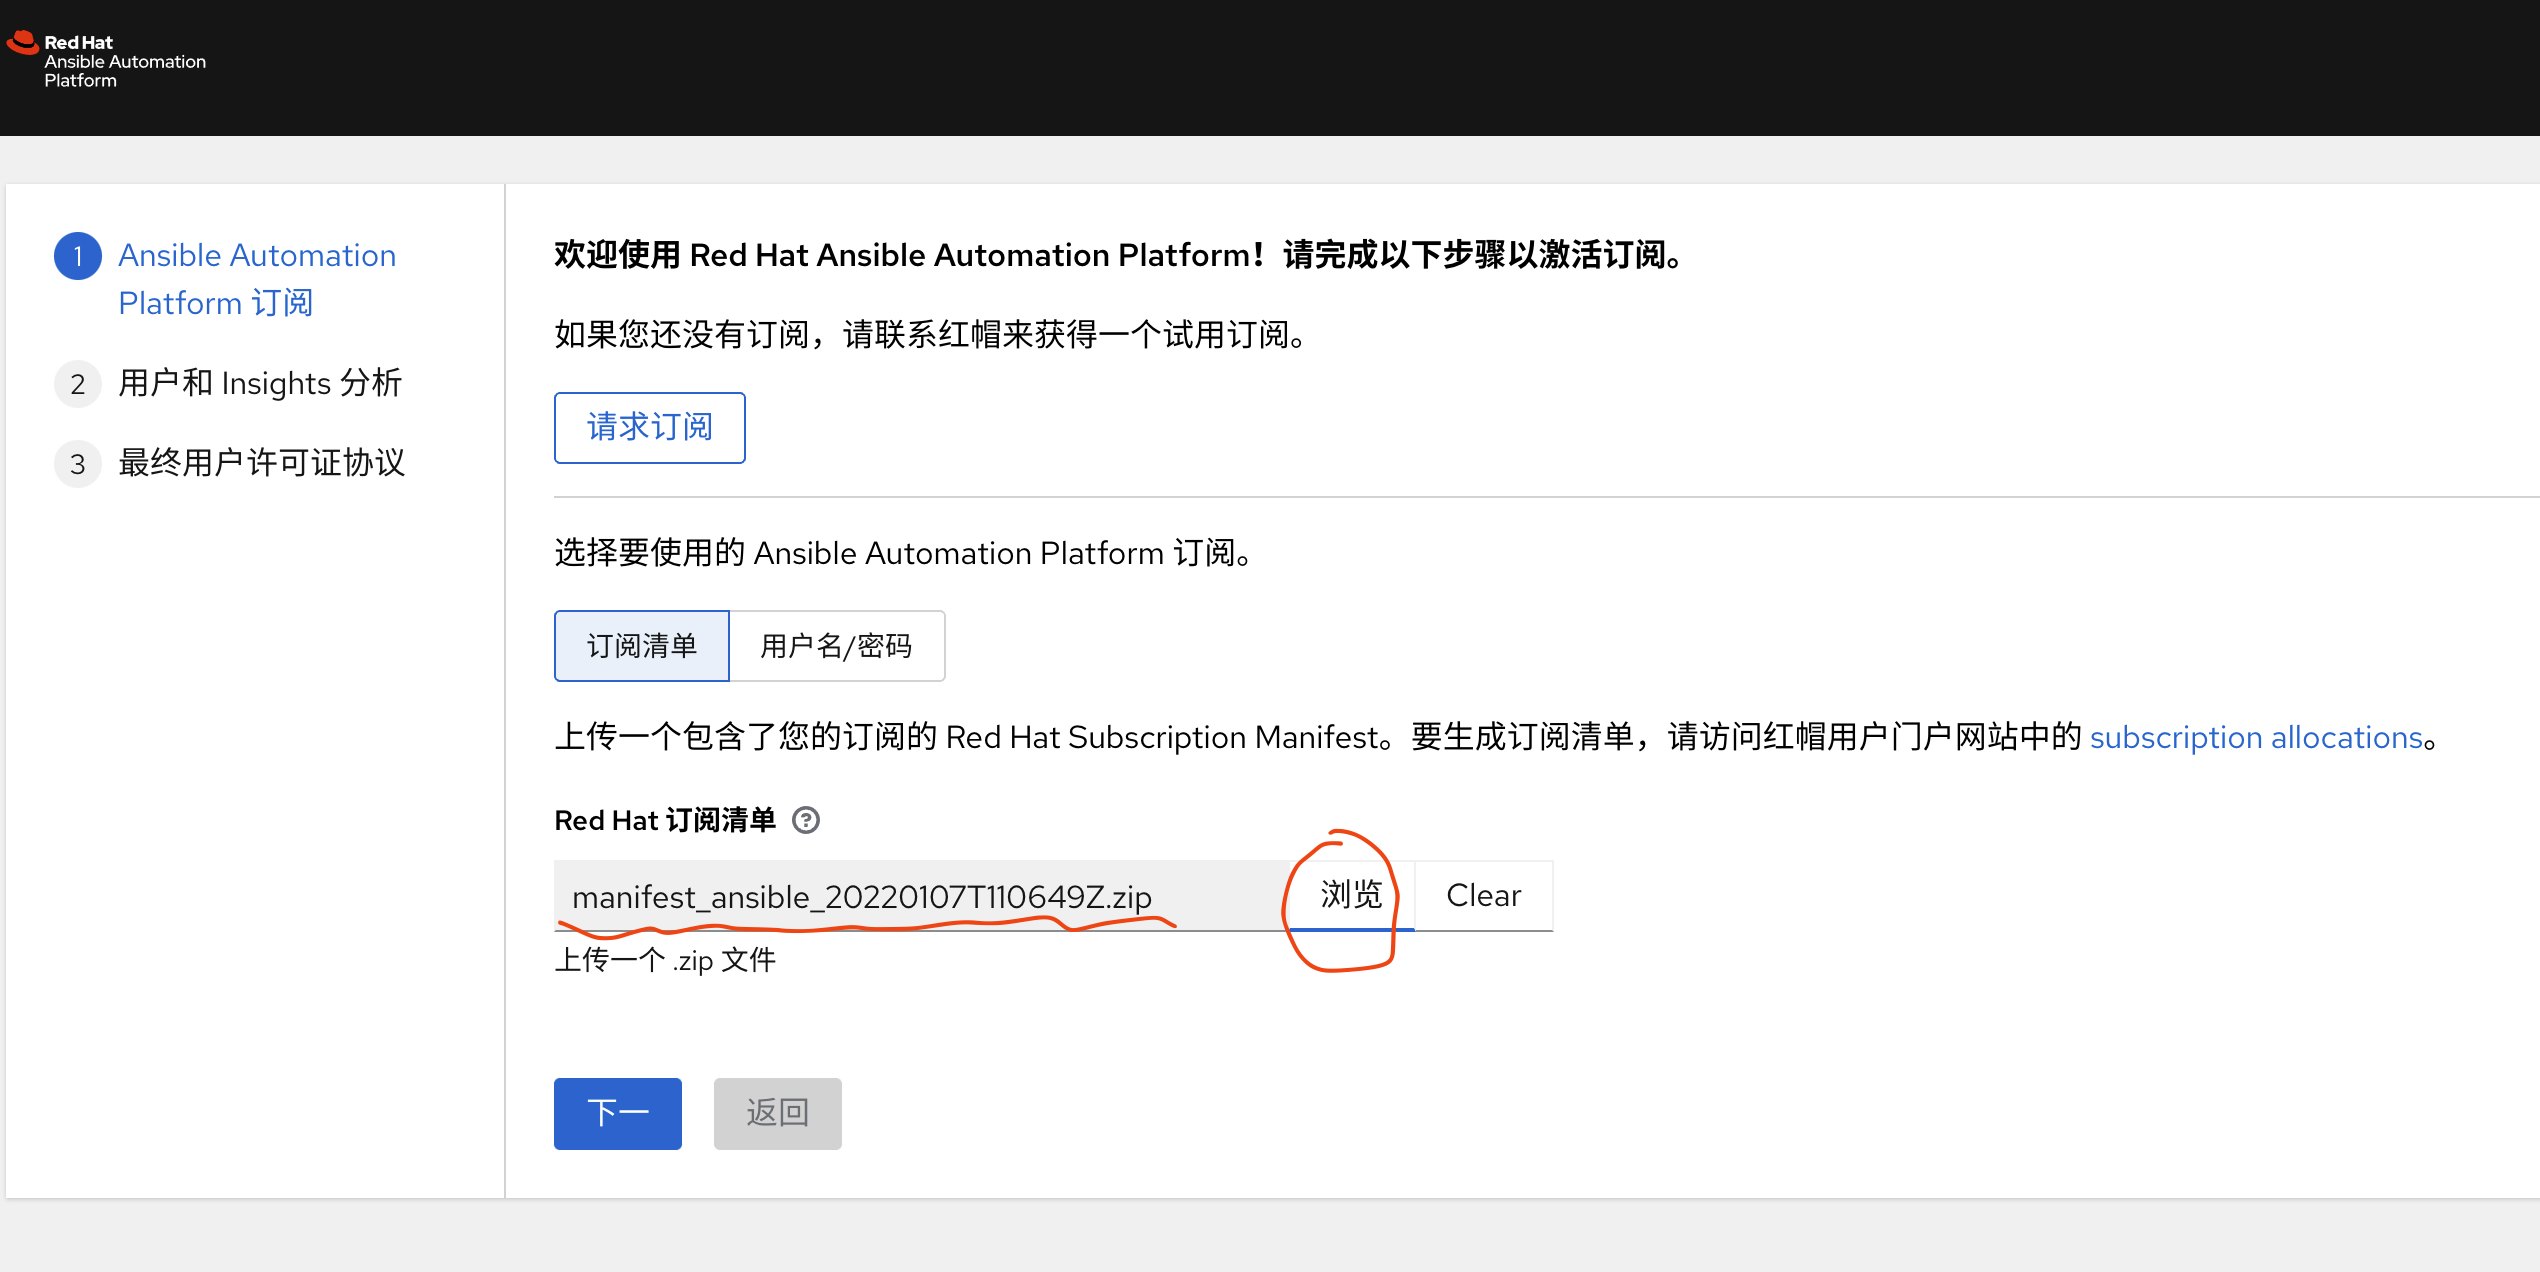Screen dimensions: 2540x1272
Task: Go to 用户和 Insights 分析 step
Action: point(260,383)
